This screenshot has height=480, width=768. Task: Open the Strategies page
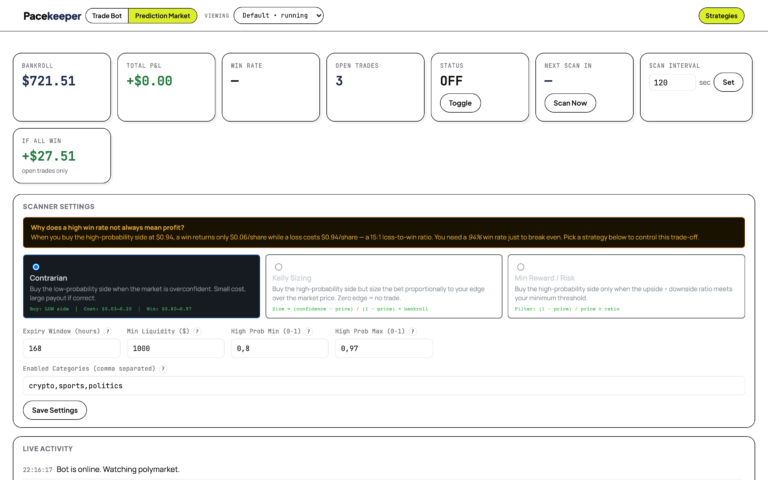click(721, 16)
